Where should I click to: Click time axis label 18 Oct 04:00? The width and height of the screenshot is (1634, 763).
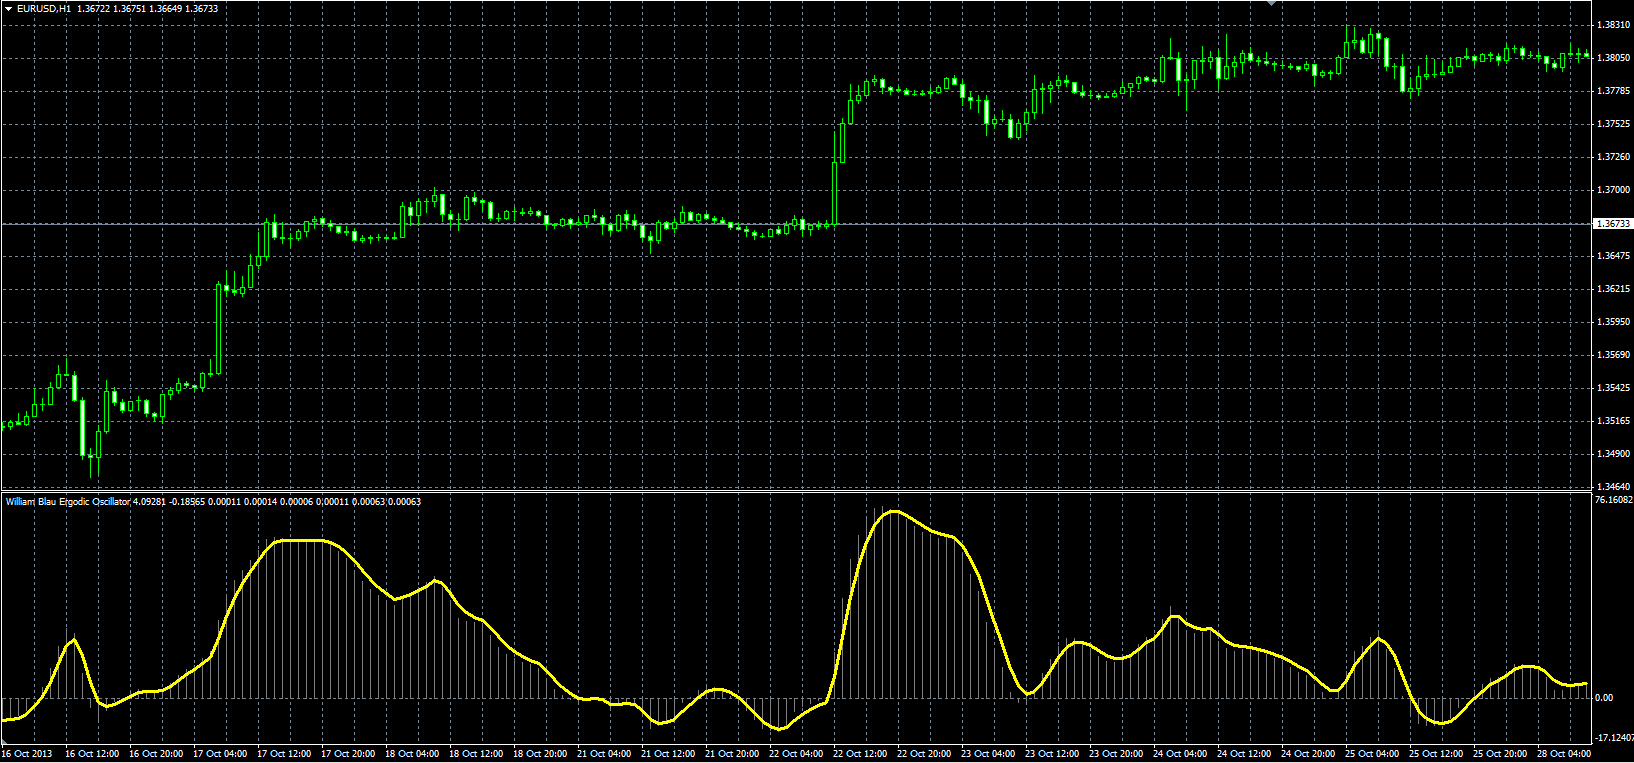pos(412,754)
